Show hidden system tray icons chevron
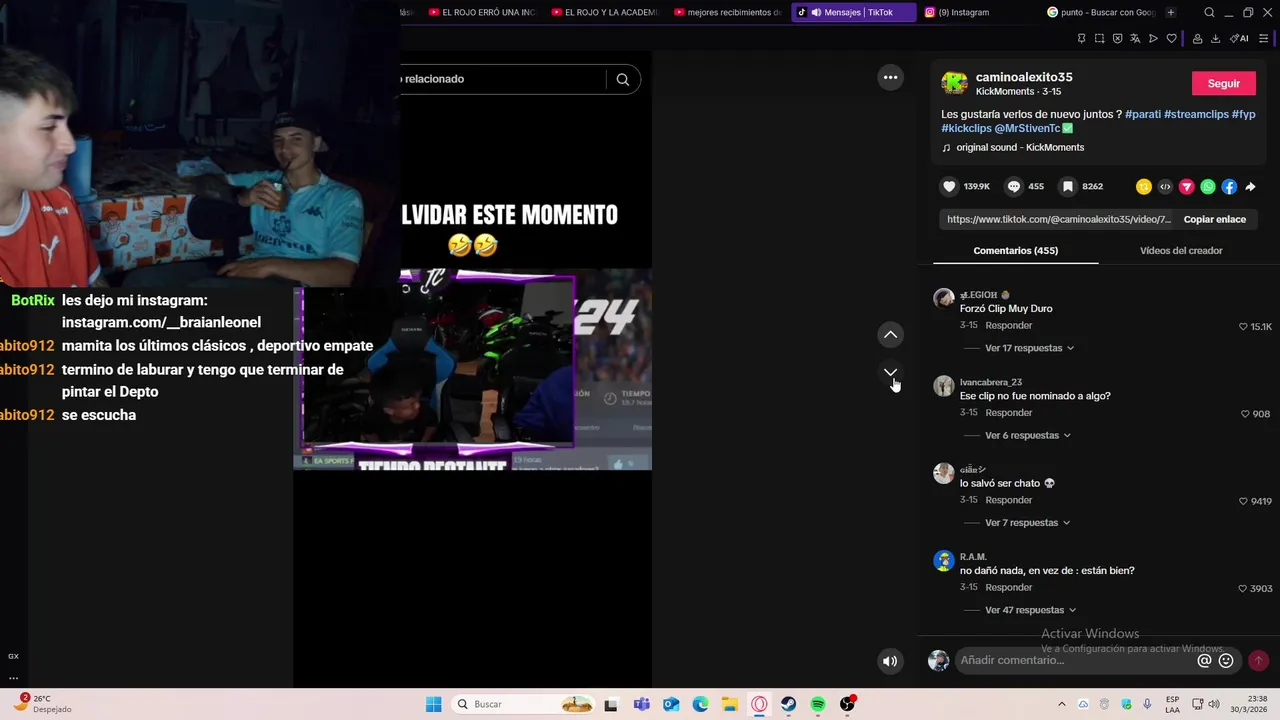 pos(1061,704)
